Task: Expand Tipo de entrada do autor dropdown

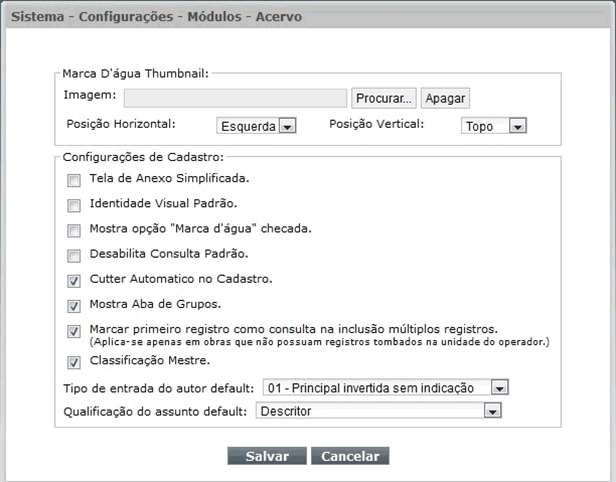Action: tap(386, 388)
